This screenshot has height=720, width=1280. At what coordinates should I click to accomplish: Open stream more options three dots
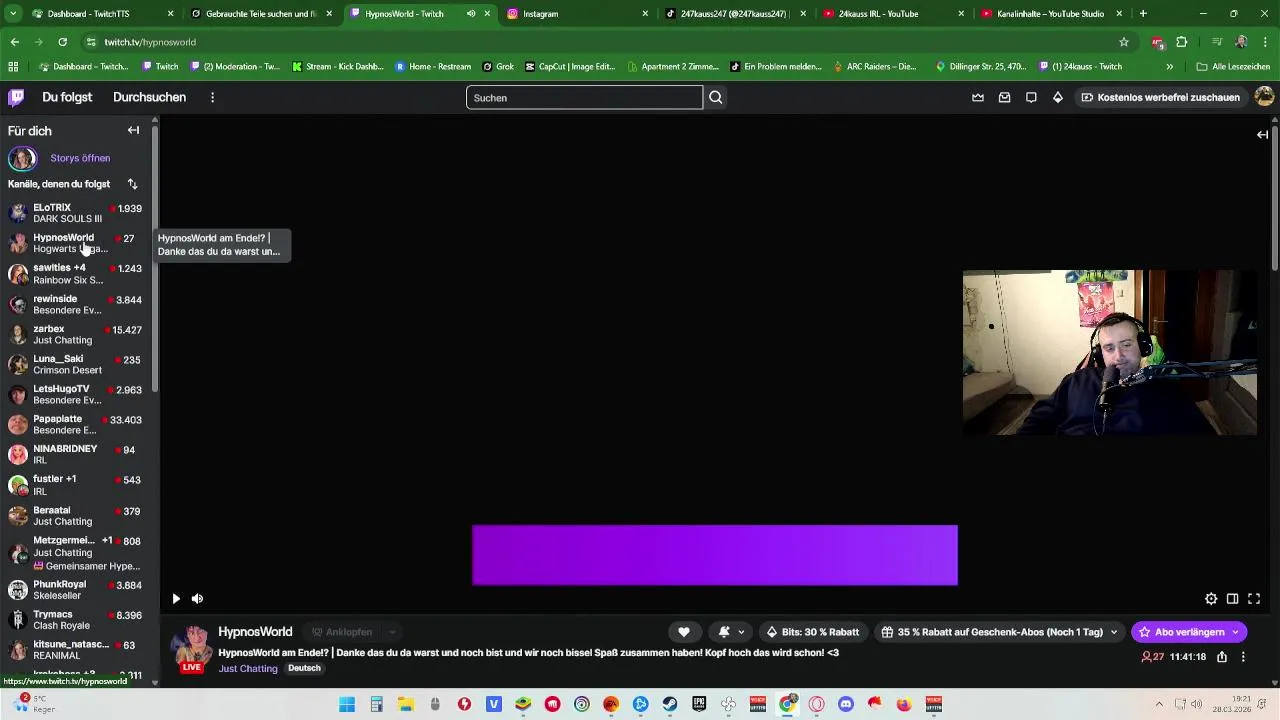point(1243,657)
